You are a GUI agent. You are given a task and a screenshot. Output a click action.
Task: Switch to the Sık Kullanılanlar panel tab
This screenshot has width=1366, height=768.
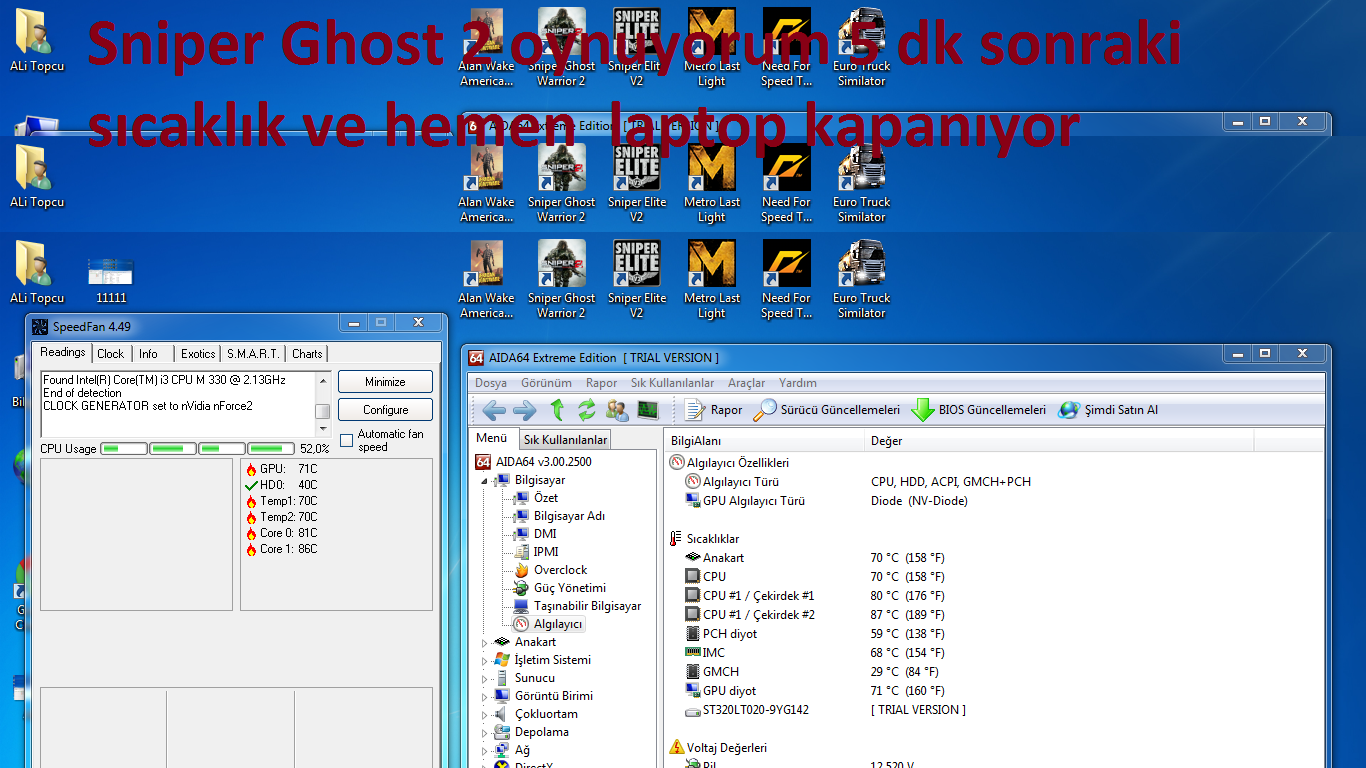[x=566, y=440]
